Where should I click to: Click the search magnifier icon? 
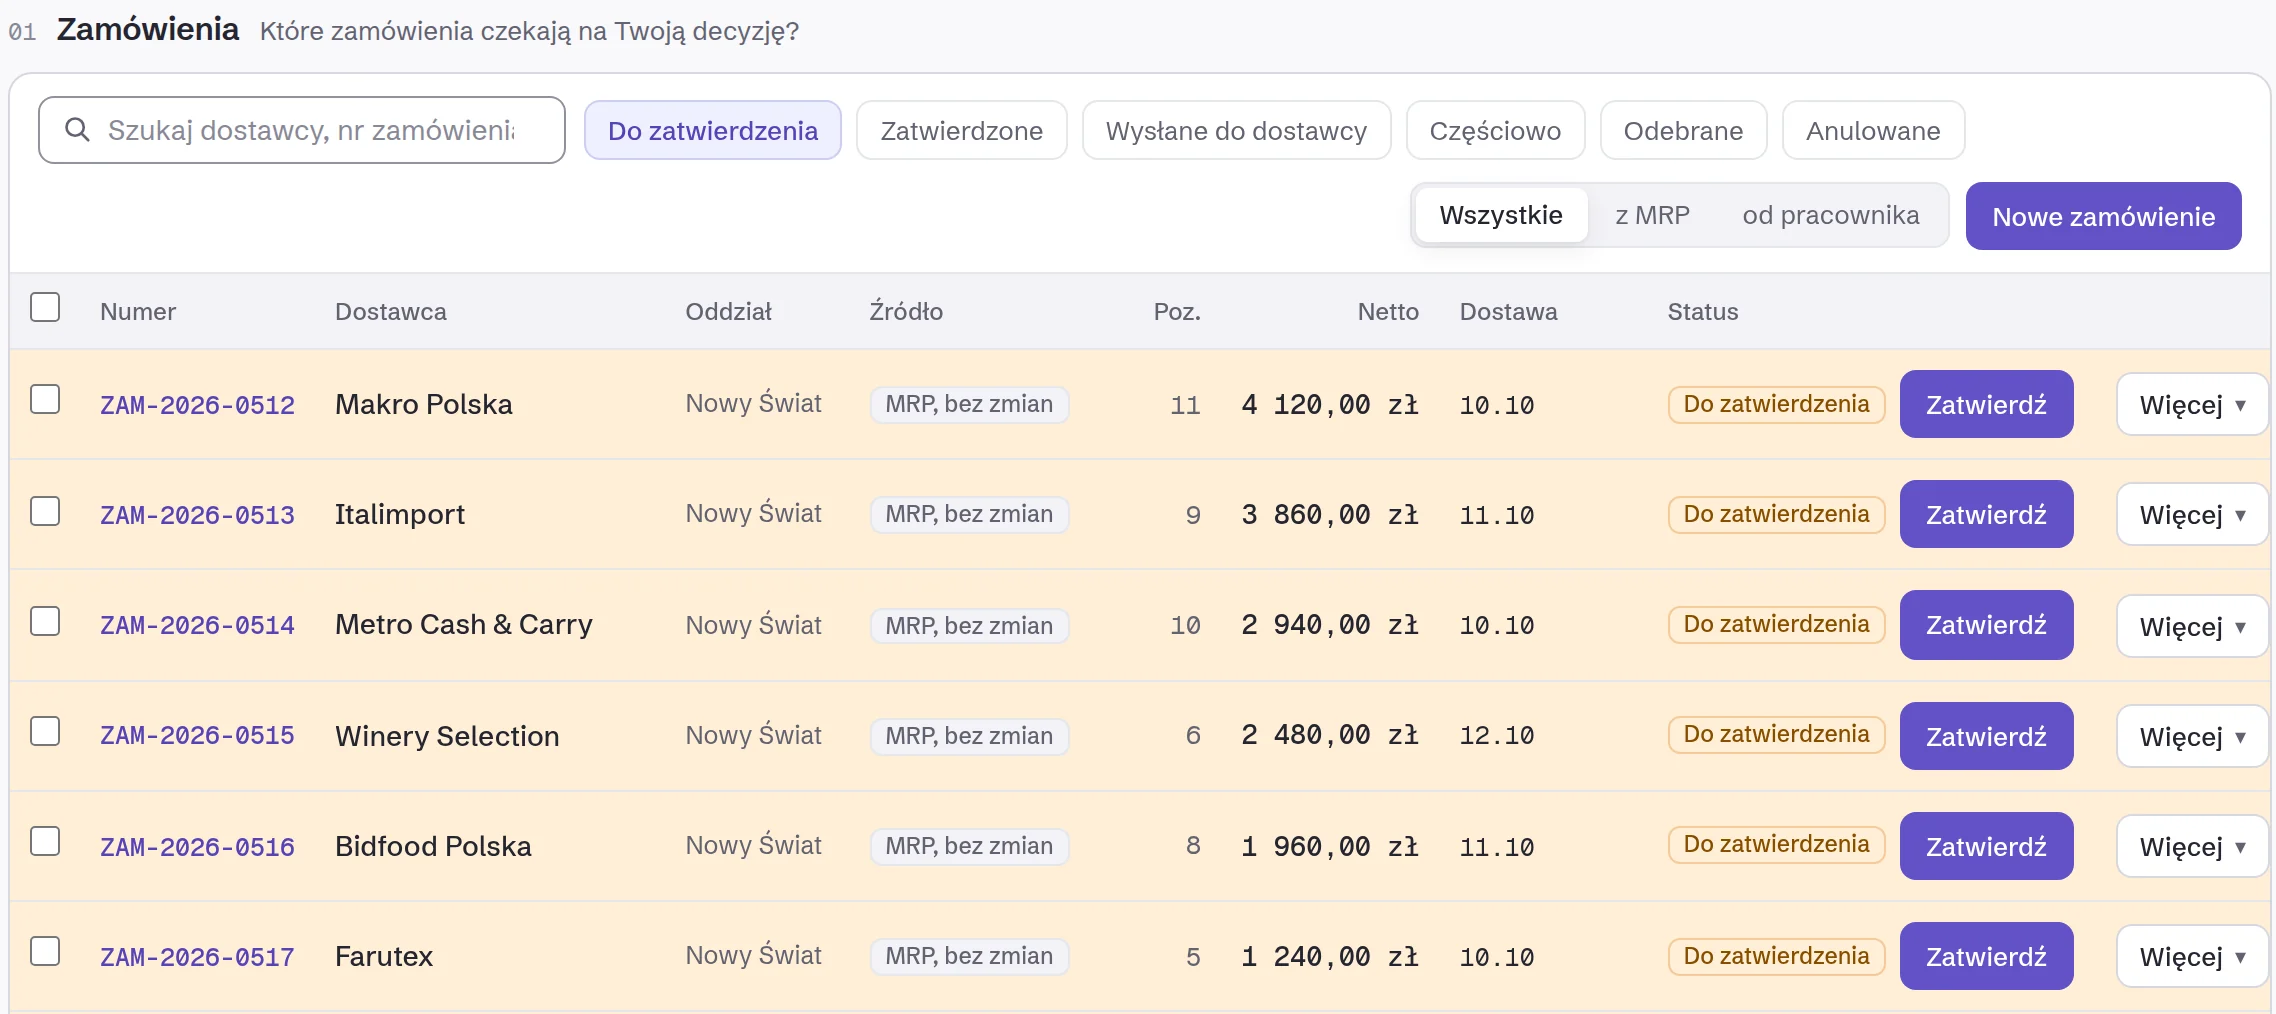pyautogui.click(x=77, y=130)
